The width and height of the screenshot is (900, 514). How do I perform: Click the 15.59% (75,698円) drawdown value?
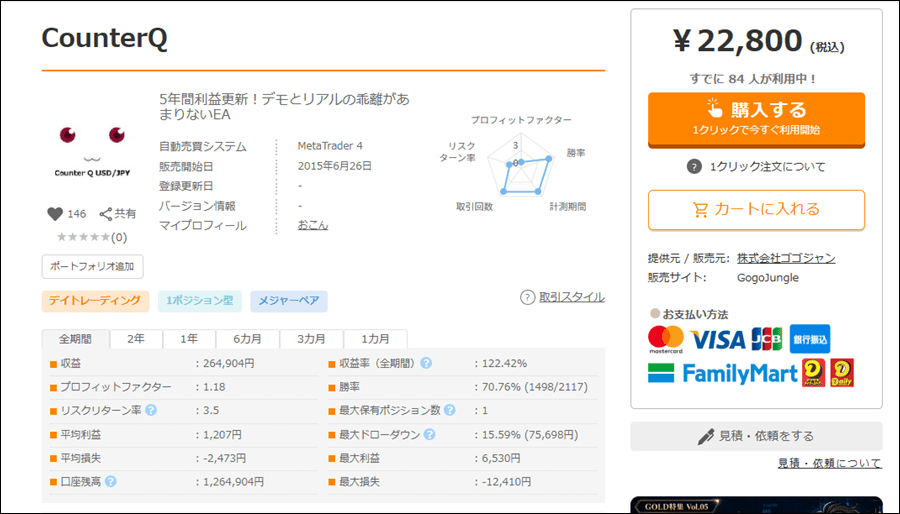tap(530, 435)
